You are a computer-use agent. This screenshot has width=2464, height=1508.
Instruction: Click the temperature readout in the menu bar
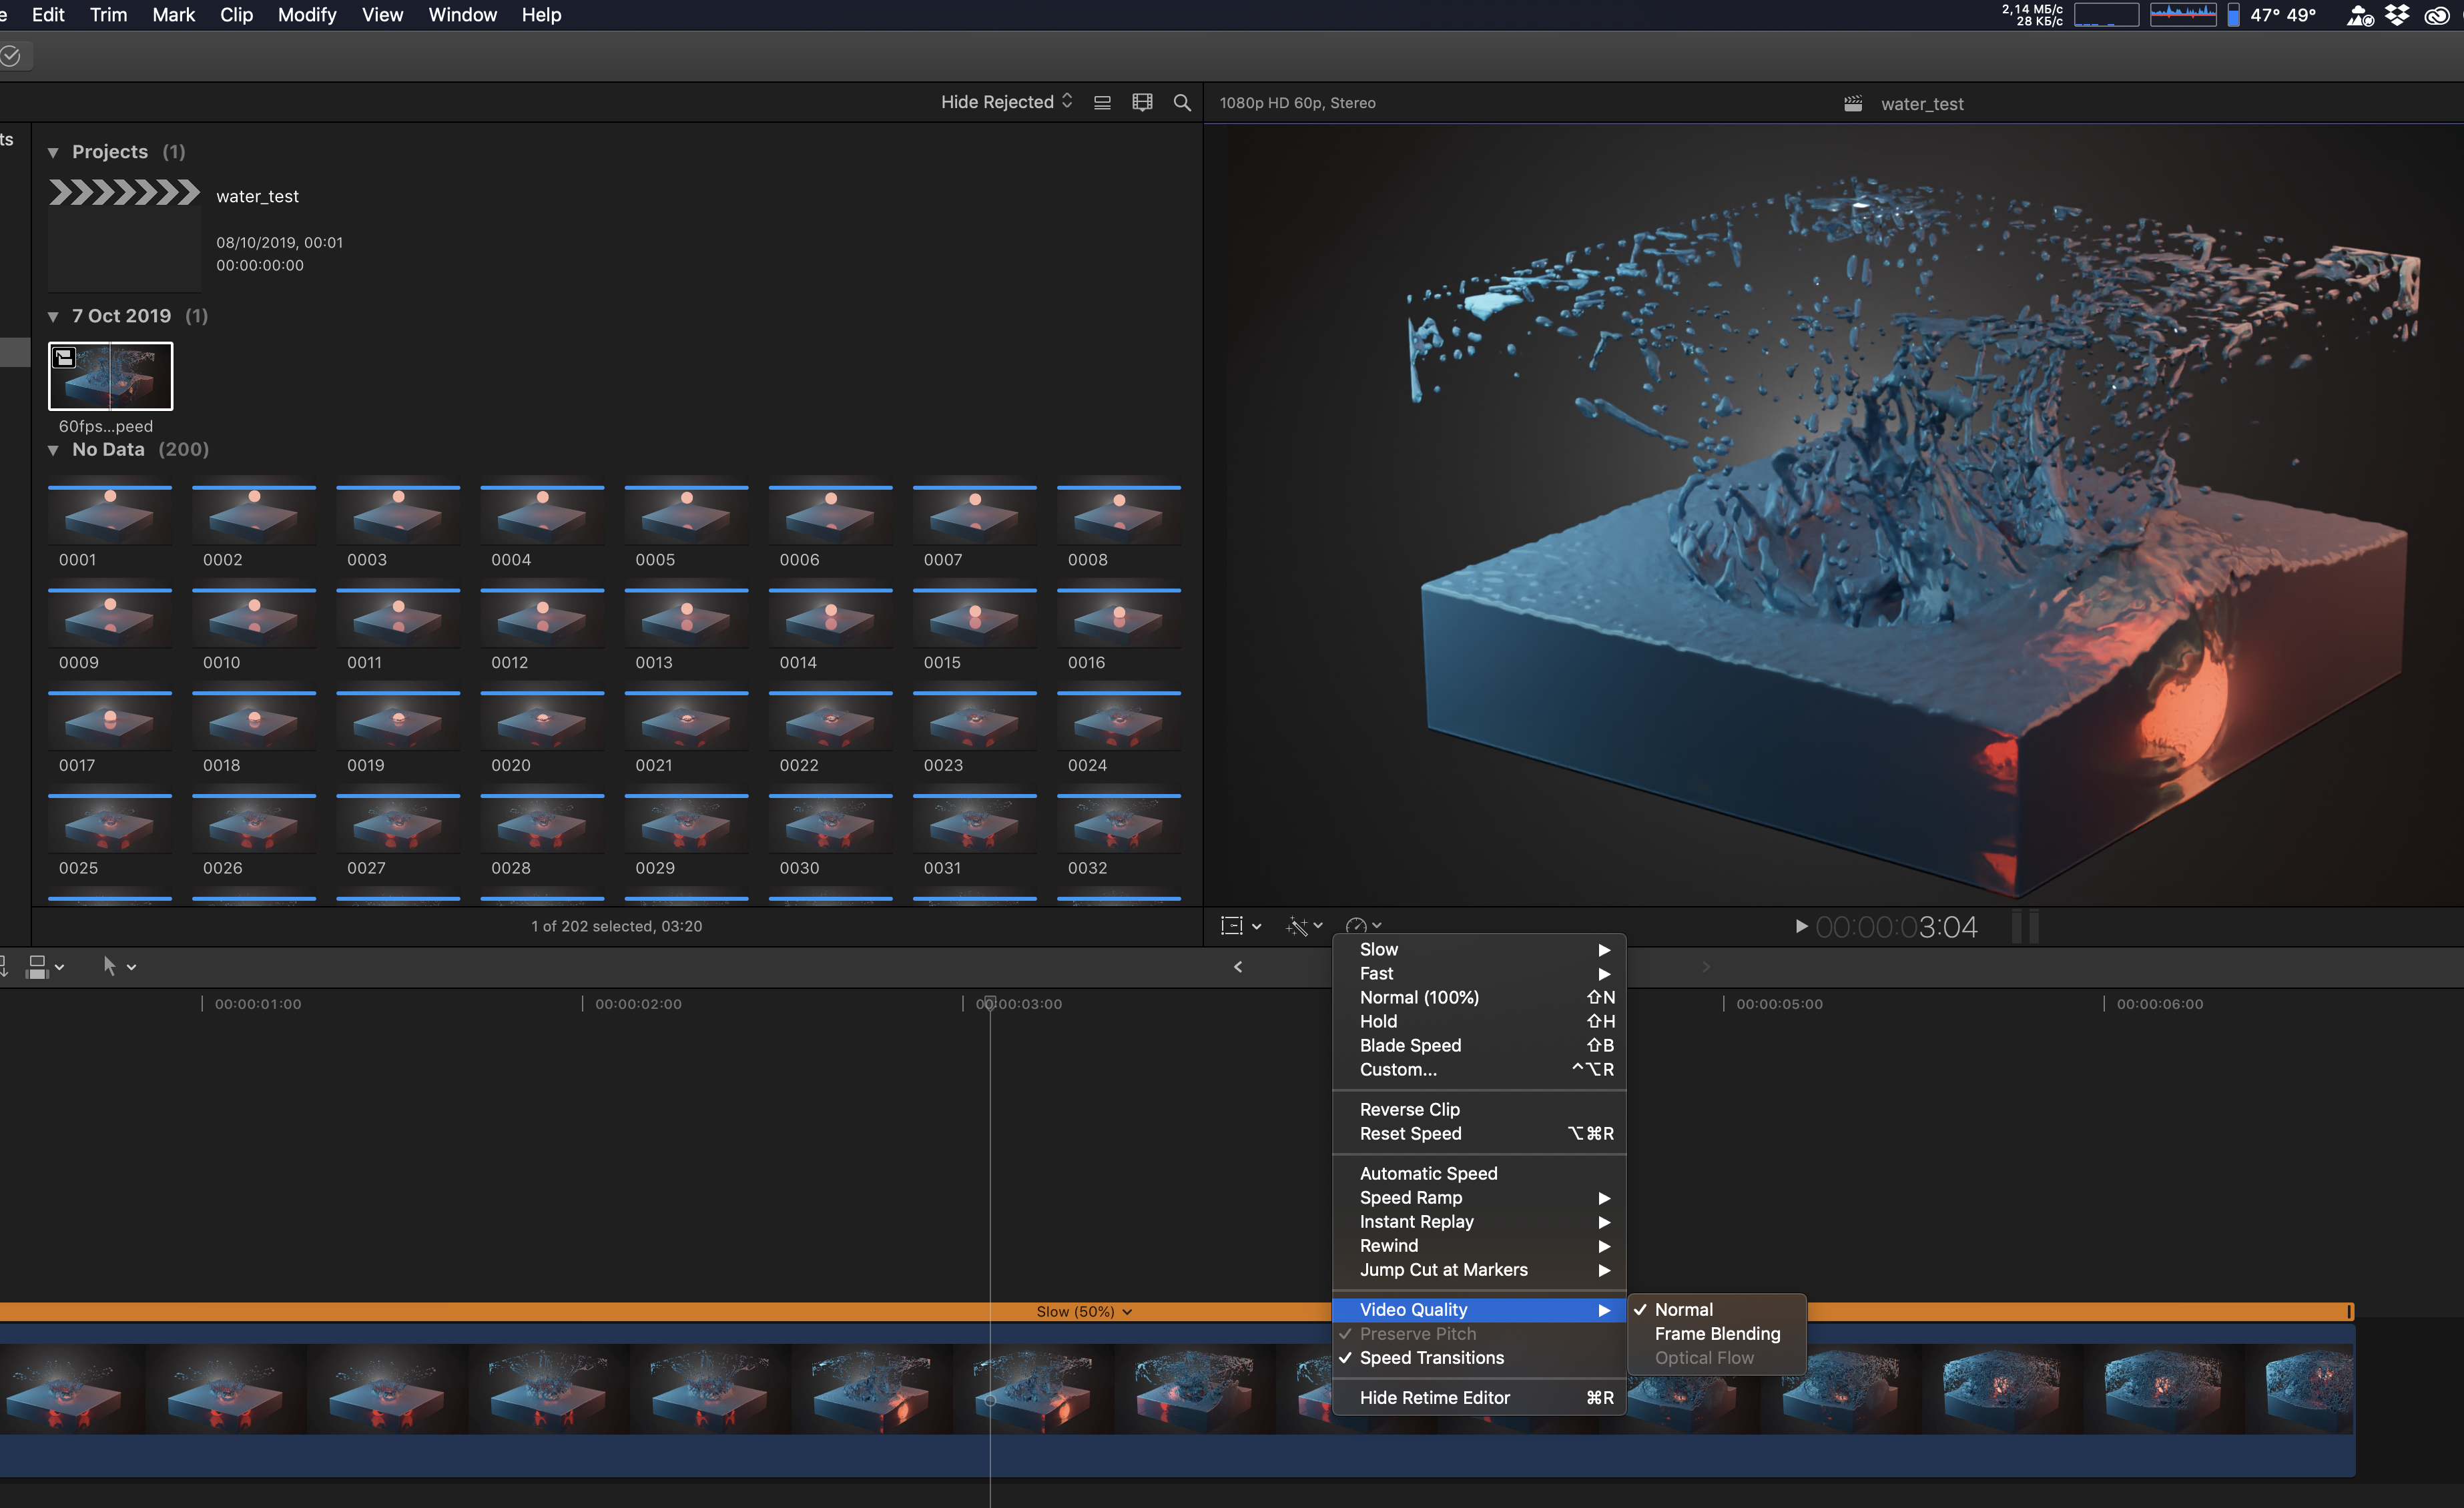(x=2283, y=15)
